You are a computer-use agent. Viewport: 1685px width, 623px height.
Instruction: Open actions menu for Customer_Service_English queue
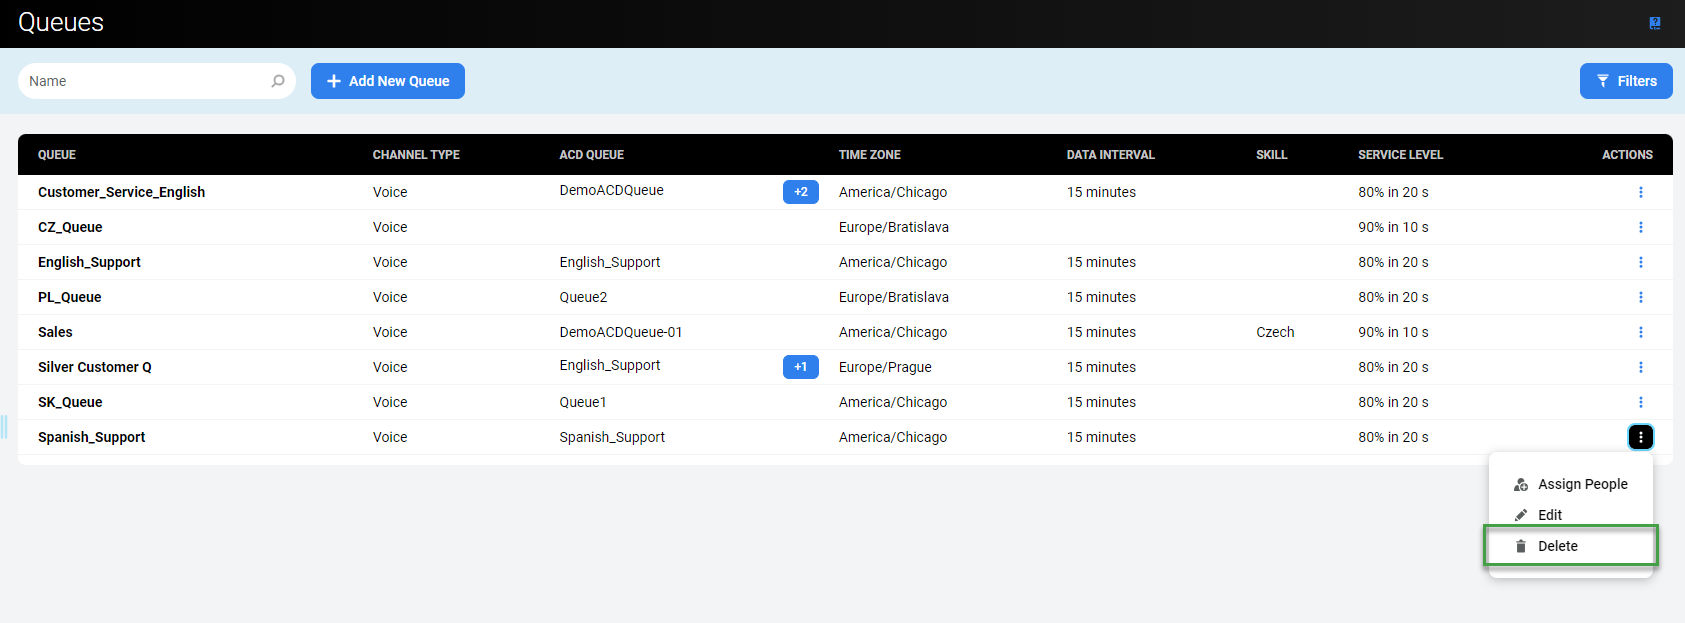coord(1640,192)
